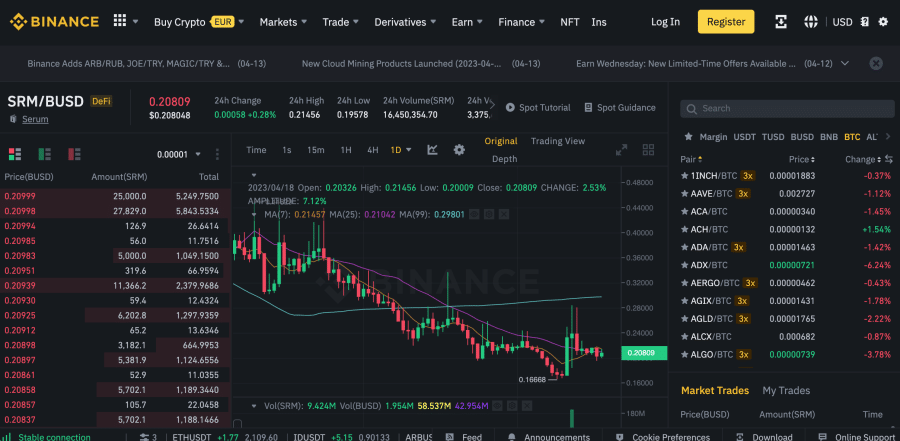The height and width of the screenshot is (441, 900).
Task: Collapse the volume indicator legend arrow
Action: [254, 405]
